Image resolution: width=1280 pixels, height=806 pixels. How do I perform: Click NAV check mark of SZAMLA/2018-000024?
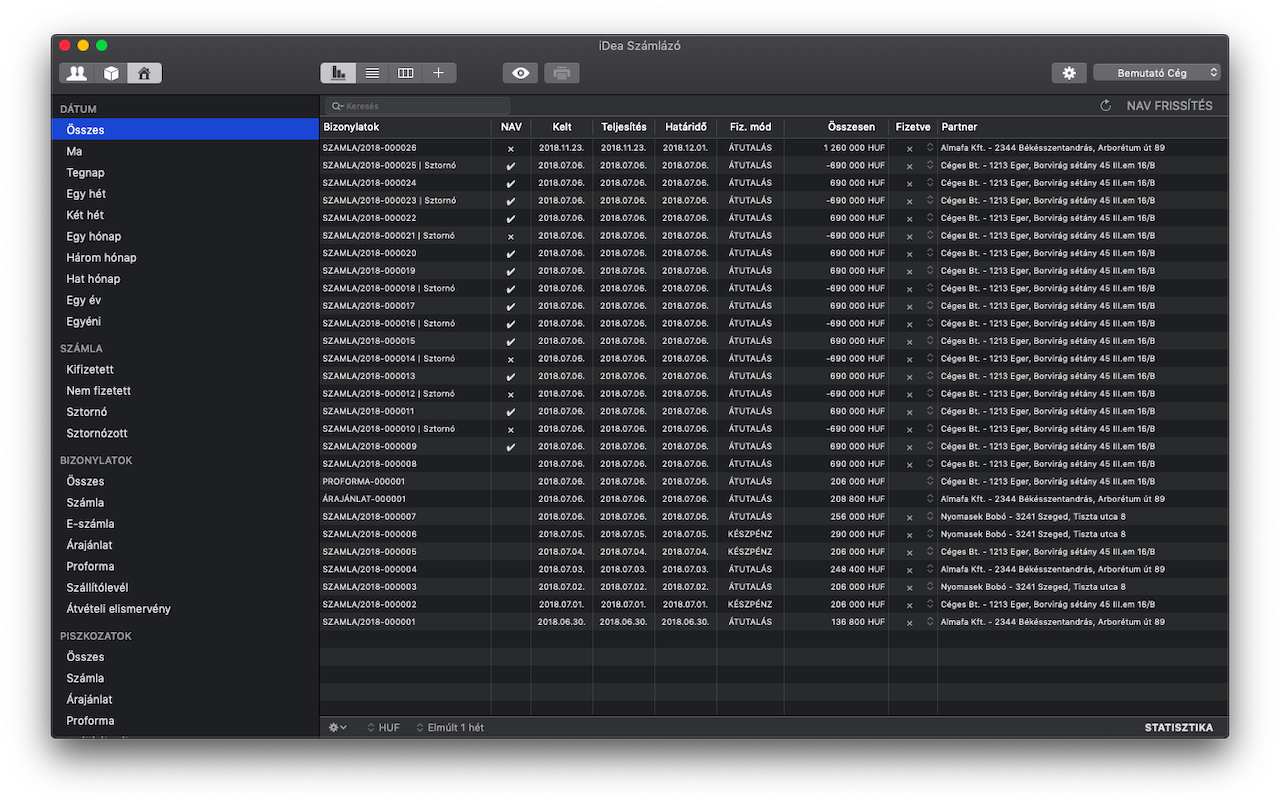[x=511, y=183]
